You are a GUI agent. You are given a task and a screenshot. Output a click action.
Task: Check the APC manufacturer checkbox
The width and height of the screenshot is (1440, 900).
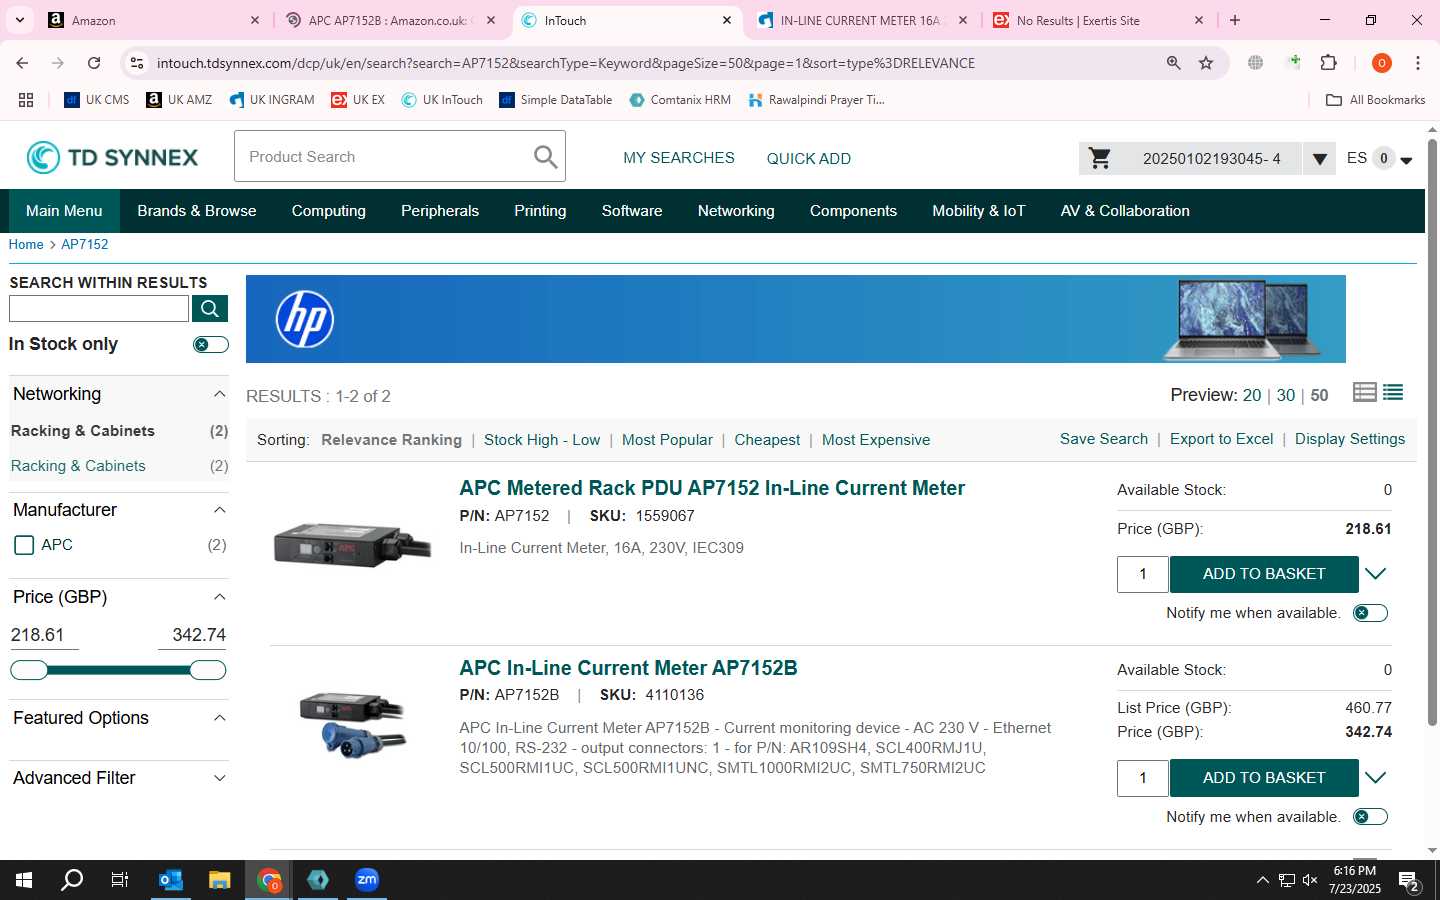[x=24, y=545]
